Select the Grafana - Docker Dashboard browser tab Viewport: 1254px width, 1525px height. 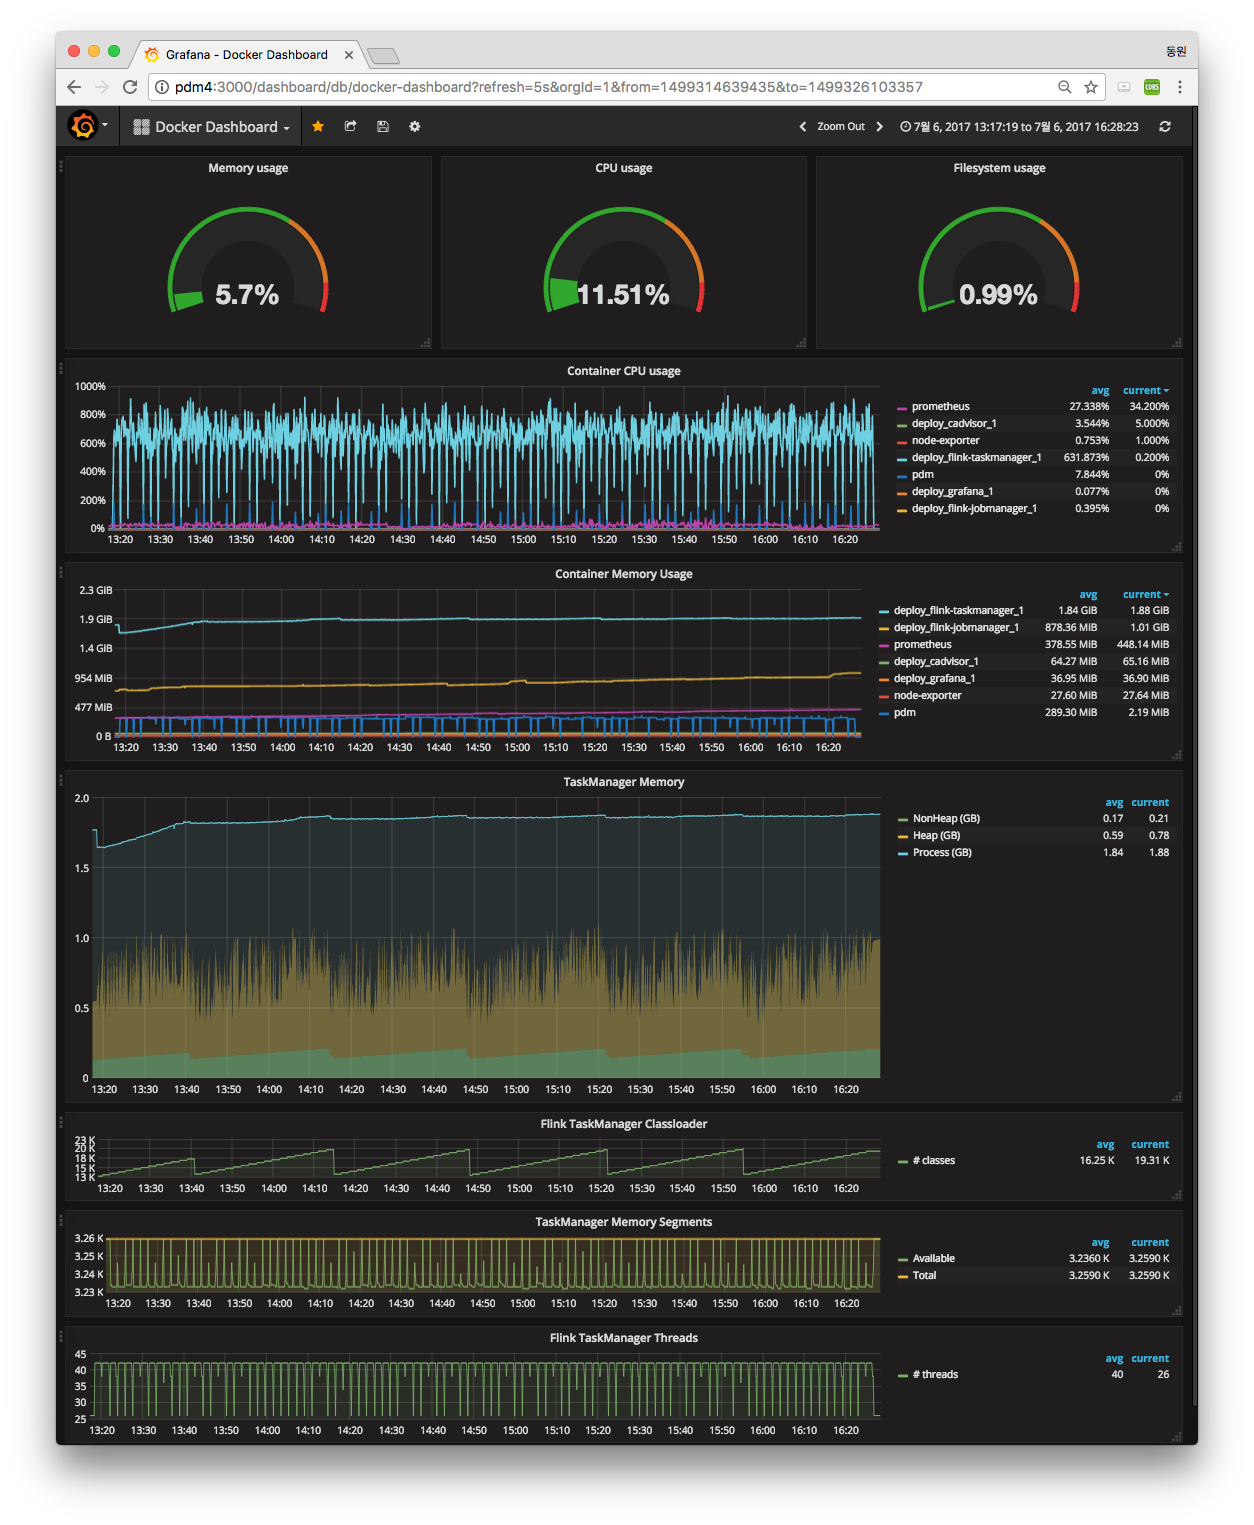click(247, 55)
